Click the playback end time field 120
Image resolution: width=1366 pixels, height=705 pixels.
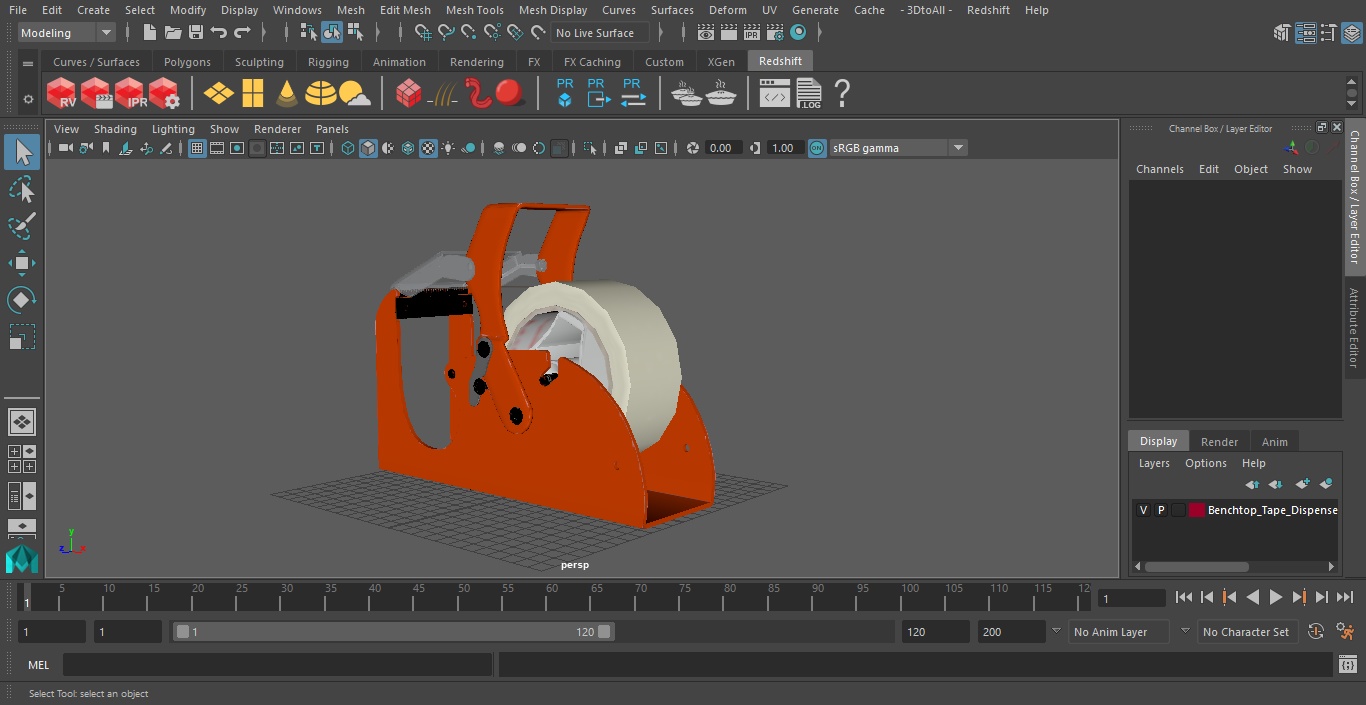click(x=935, y=632)
